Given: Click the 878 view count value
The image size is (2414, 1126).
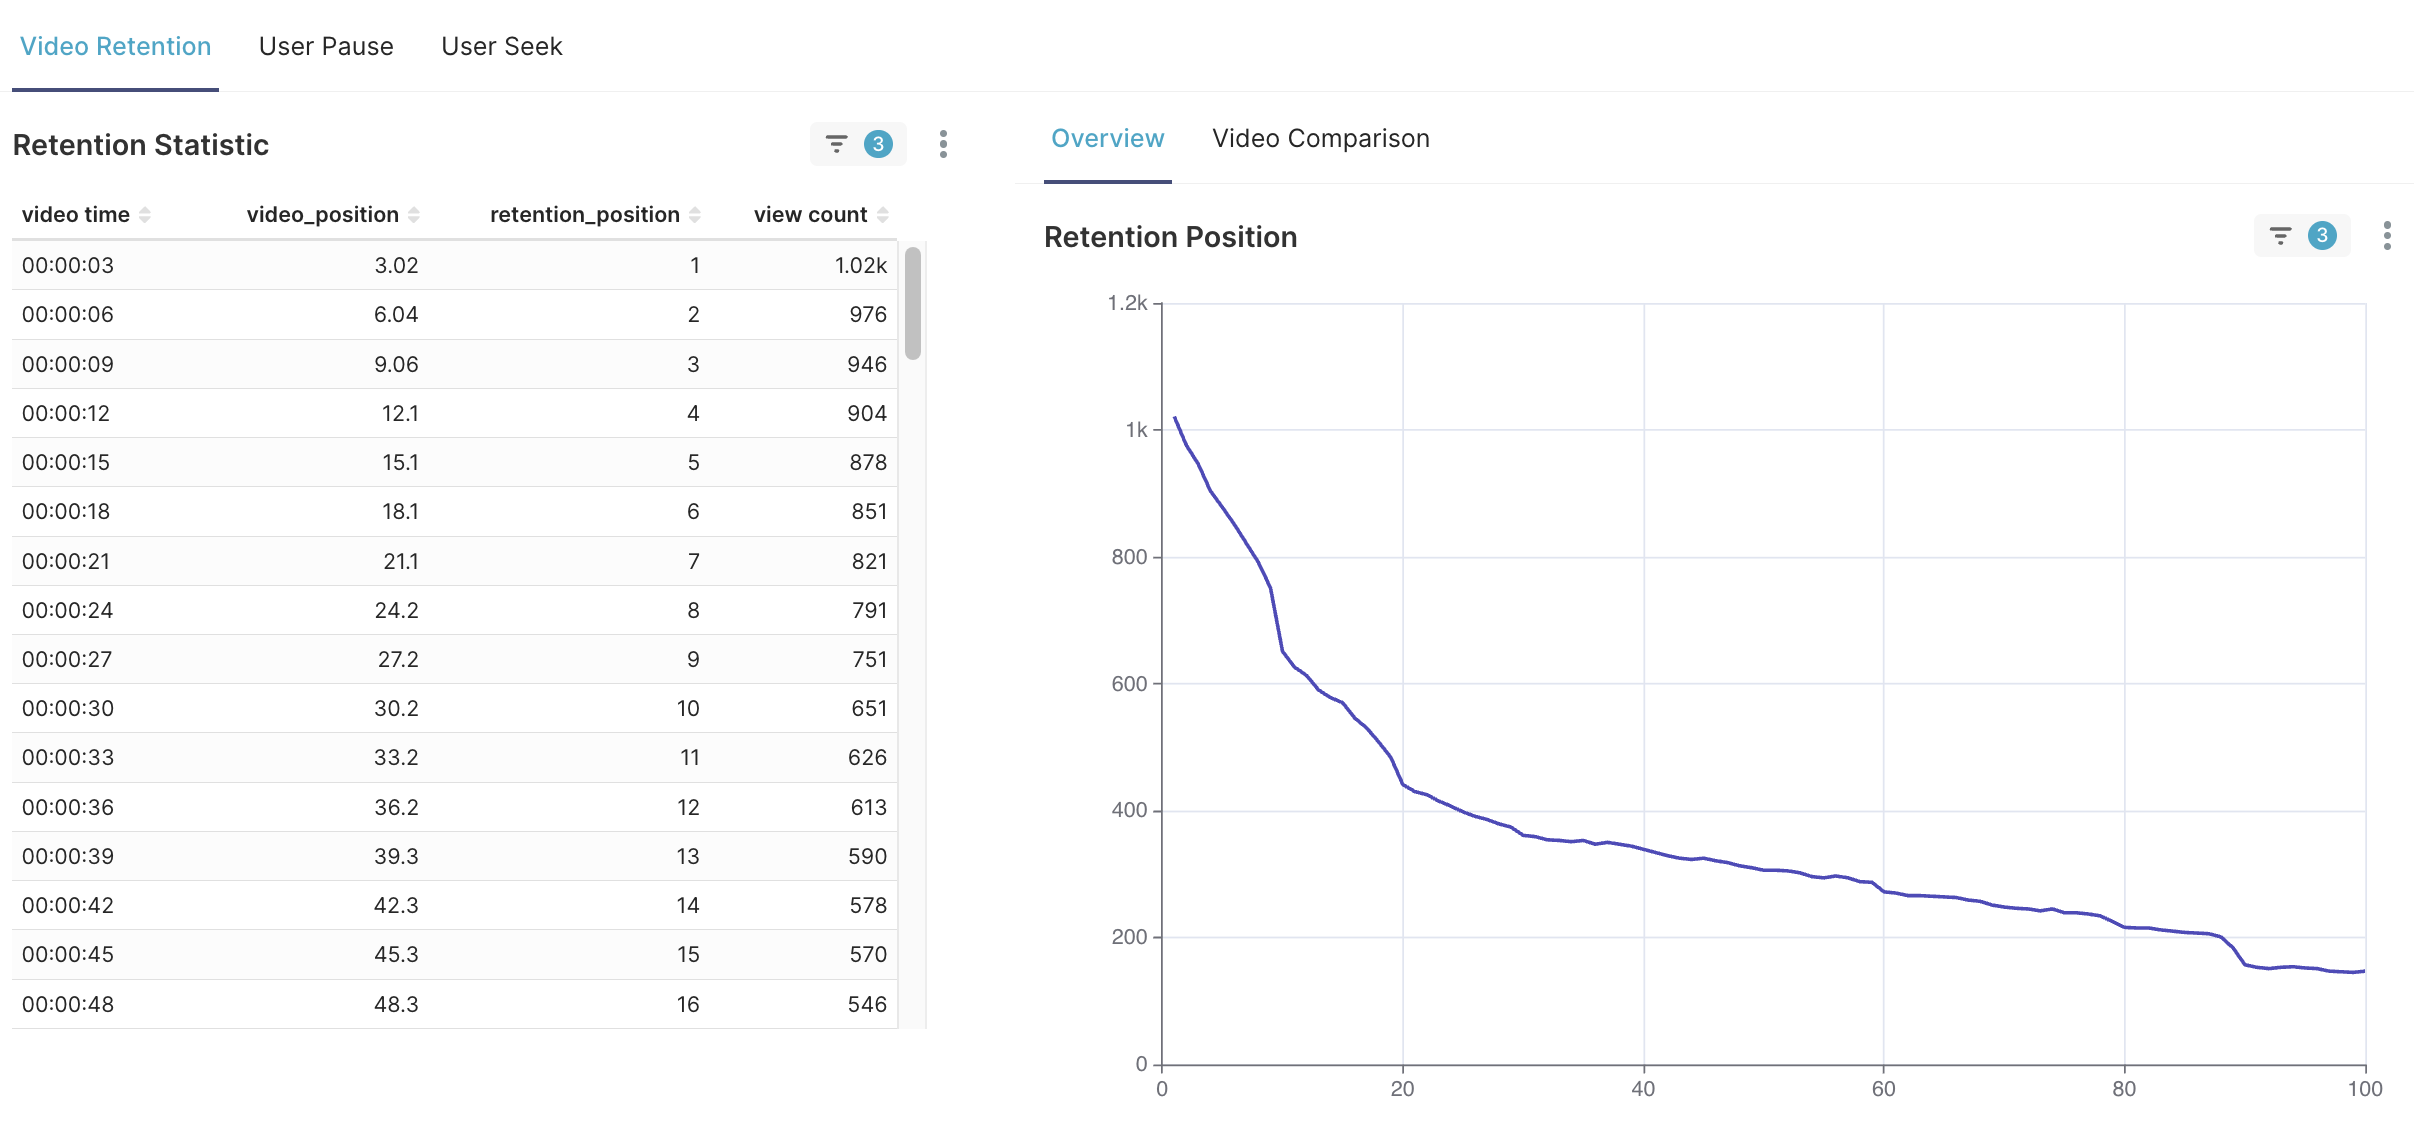Looking at the screenshot, I should tap(868, 462).
